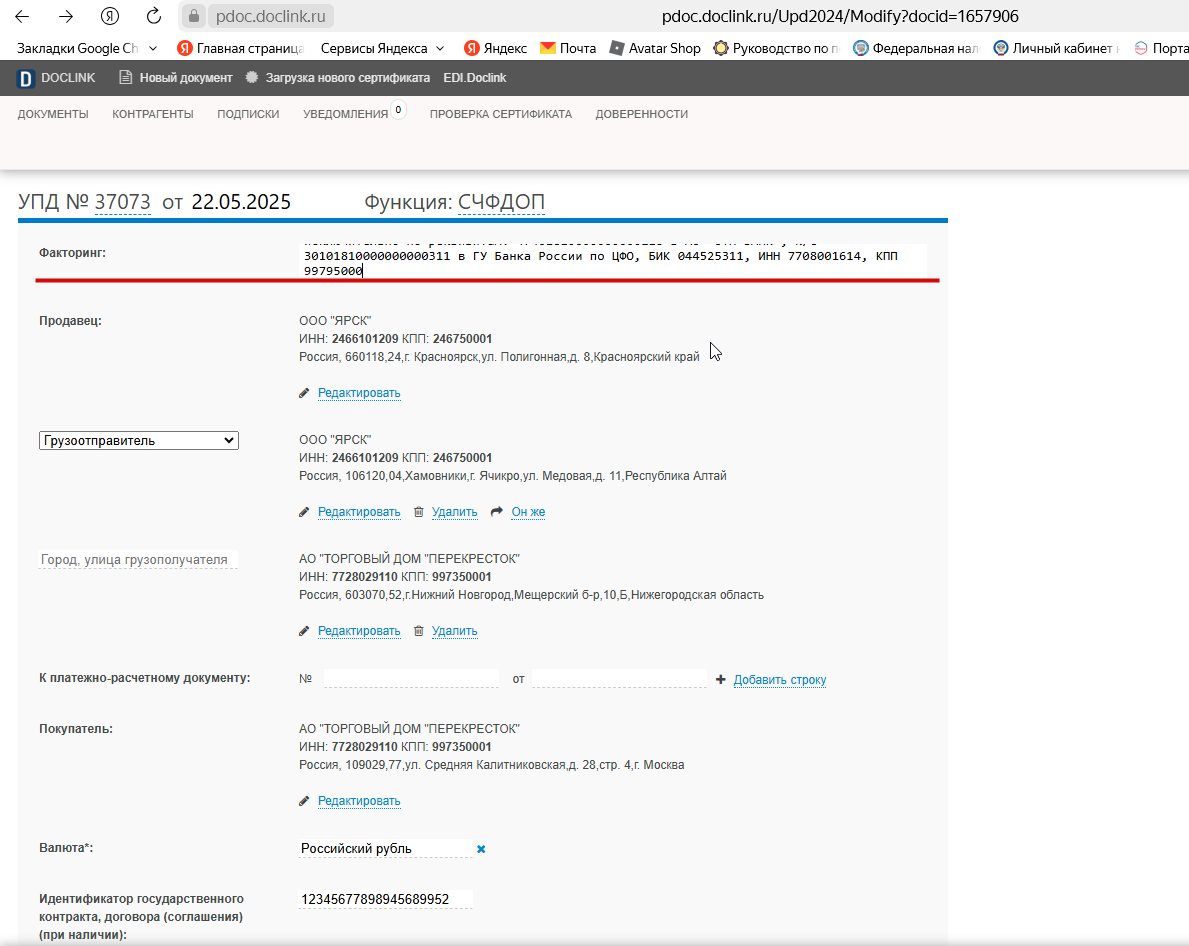Image resolution: width=1189 pixels, height=946 pixels.
Task: Click the document date 22.05.2025
Action: [x=240, y=202]
